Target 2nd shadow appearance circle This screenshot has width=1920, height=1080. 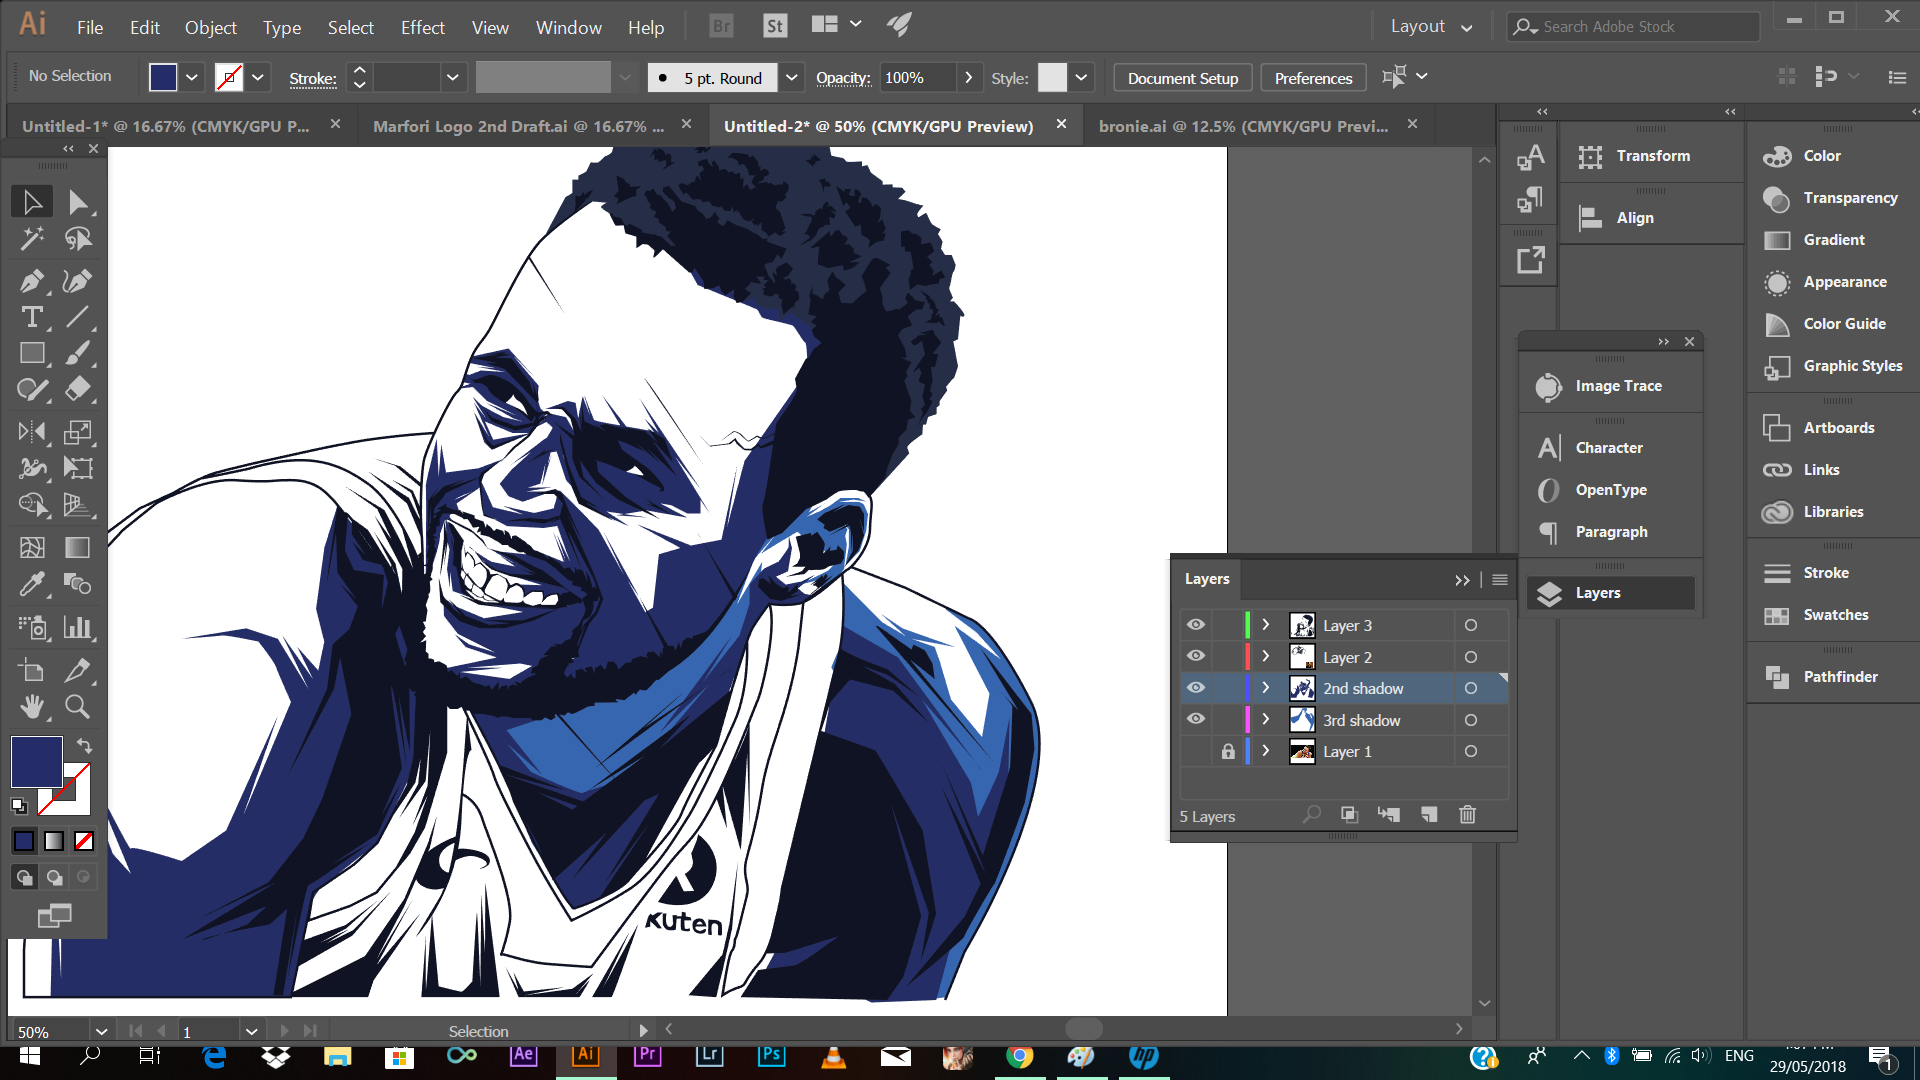pos(1471,688)
